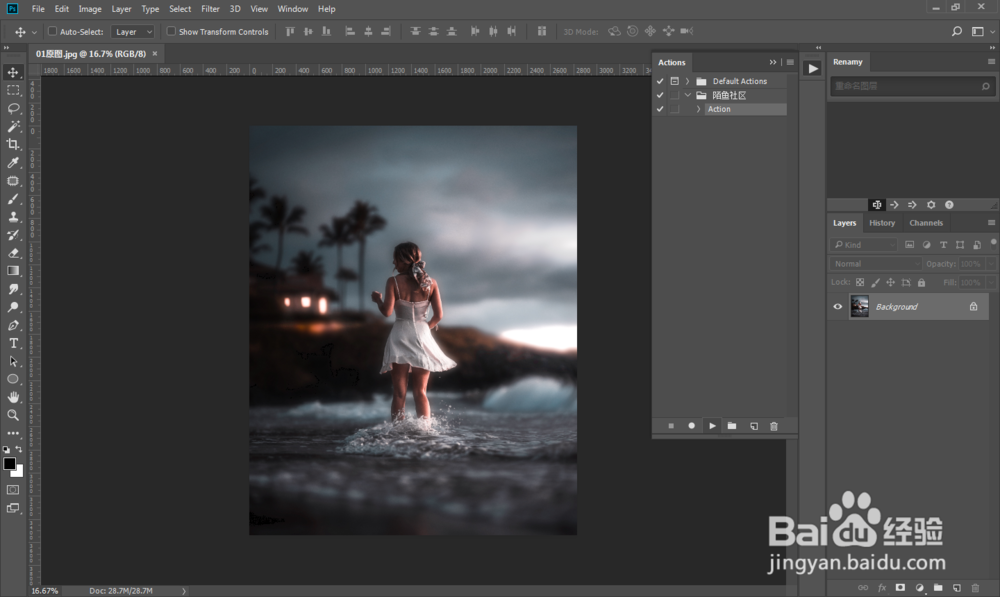Open the Move tool preset picker arrow
Image resolution: width=1000 pixels, height=597 pixels.
click(x=34, y=32)
